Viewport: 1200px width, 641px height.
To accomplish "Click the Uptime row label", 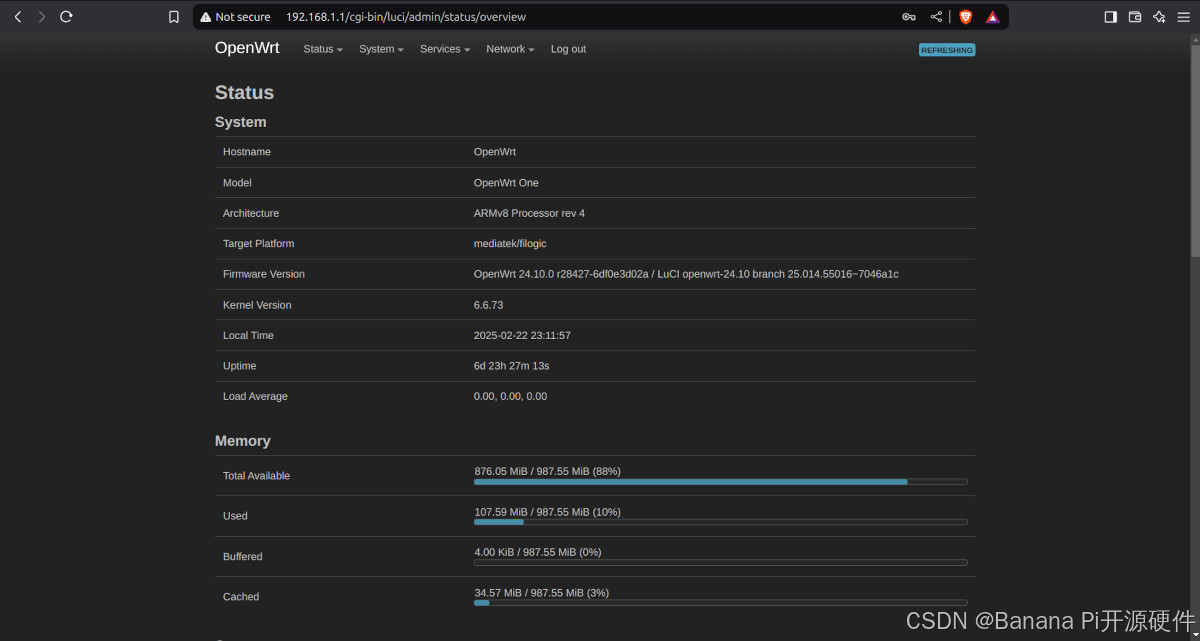I will pyautogui.click(x=240, y=366).
